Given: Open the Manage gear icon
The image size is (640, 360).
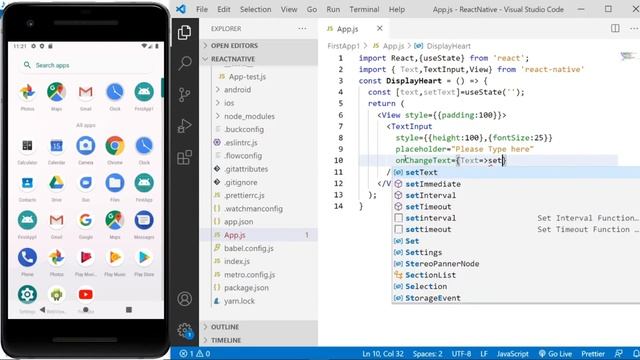Looking at the screenshot, I should (x=184, y=330).
